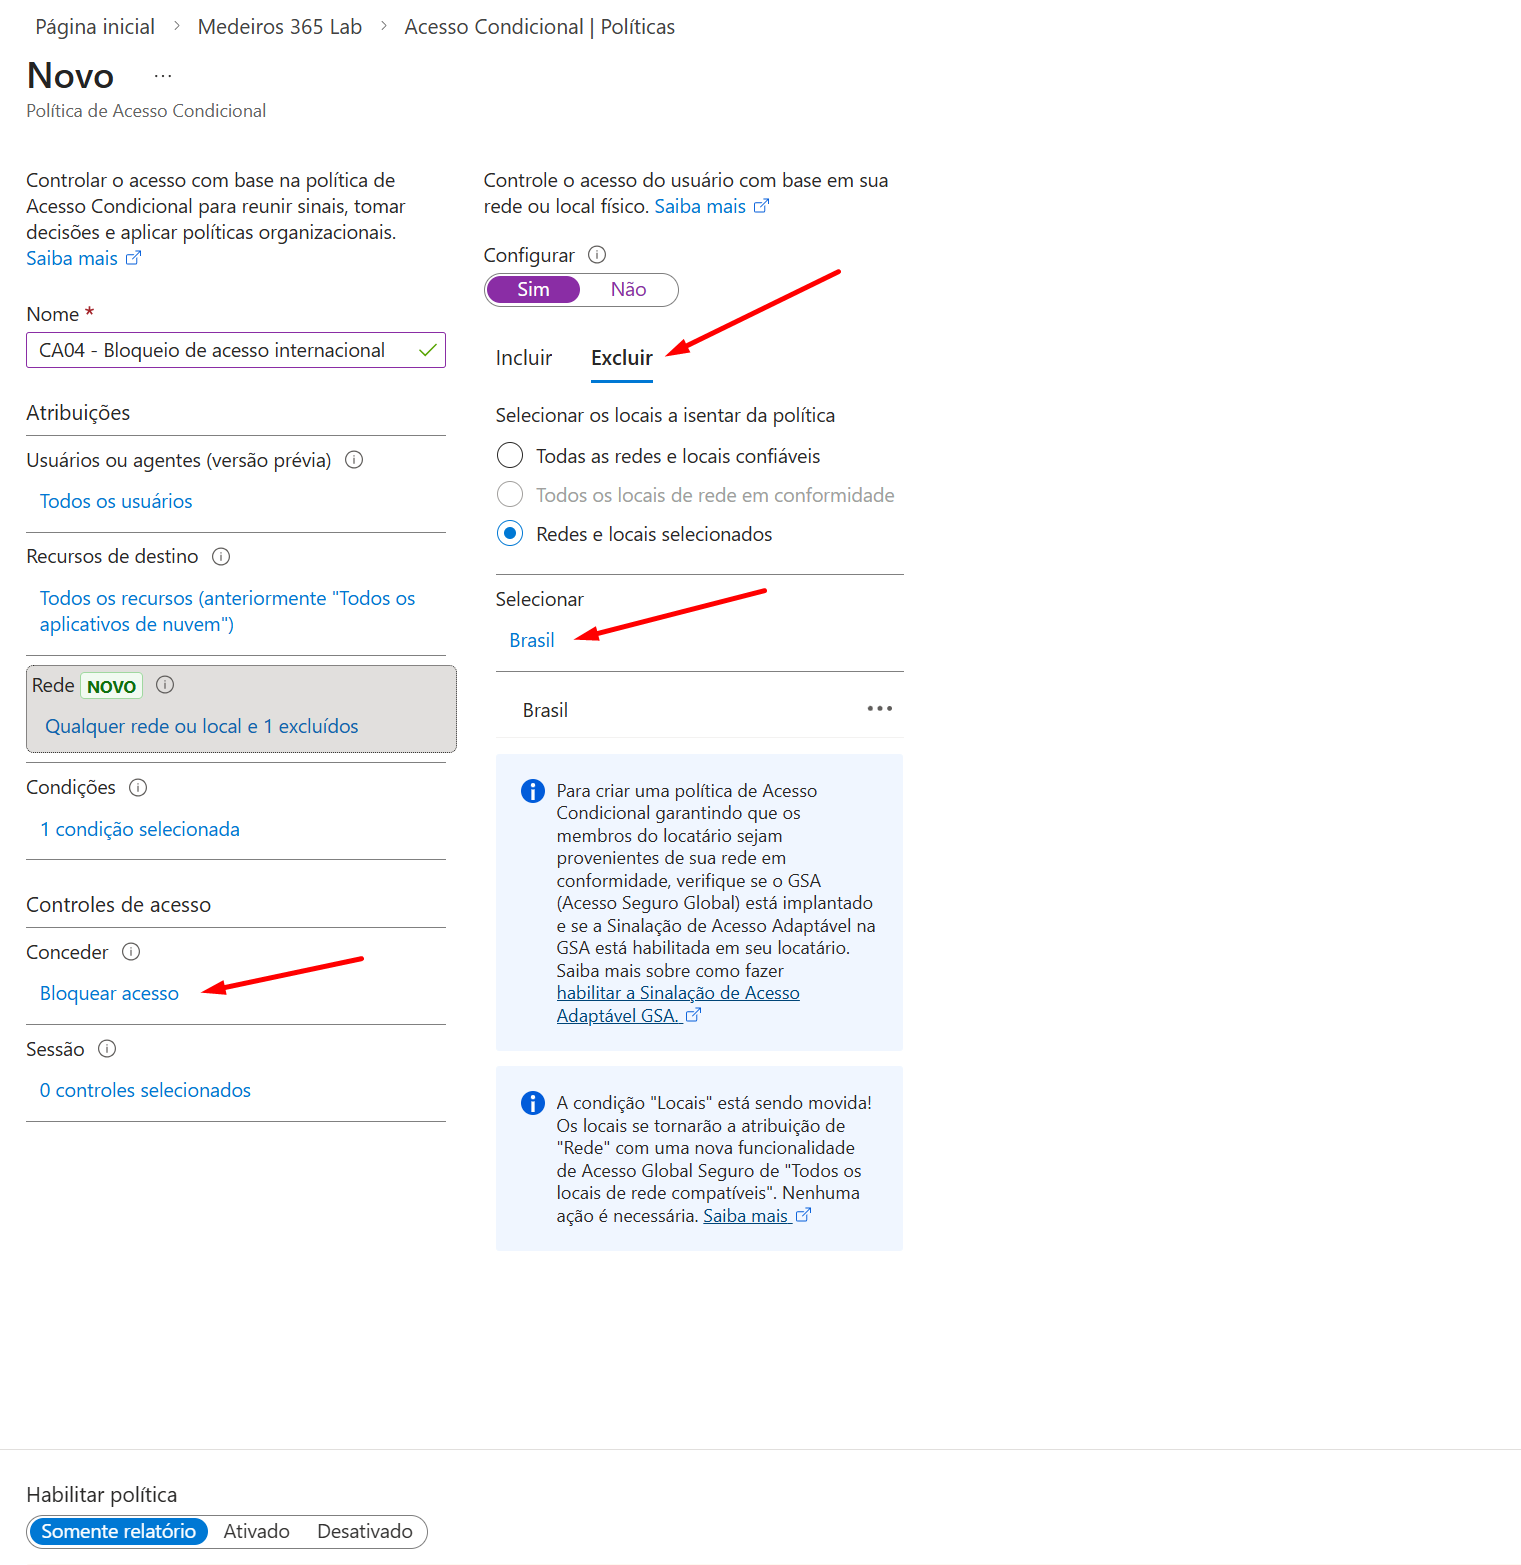Expand Todos os usuários assignment

pos(116,502)
